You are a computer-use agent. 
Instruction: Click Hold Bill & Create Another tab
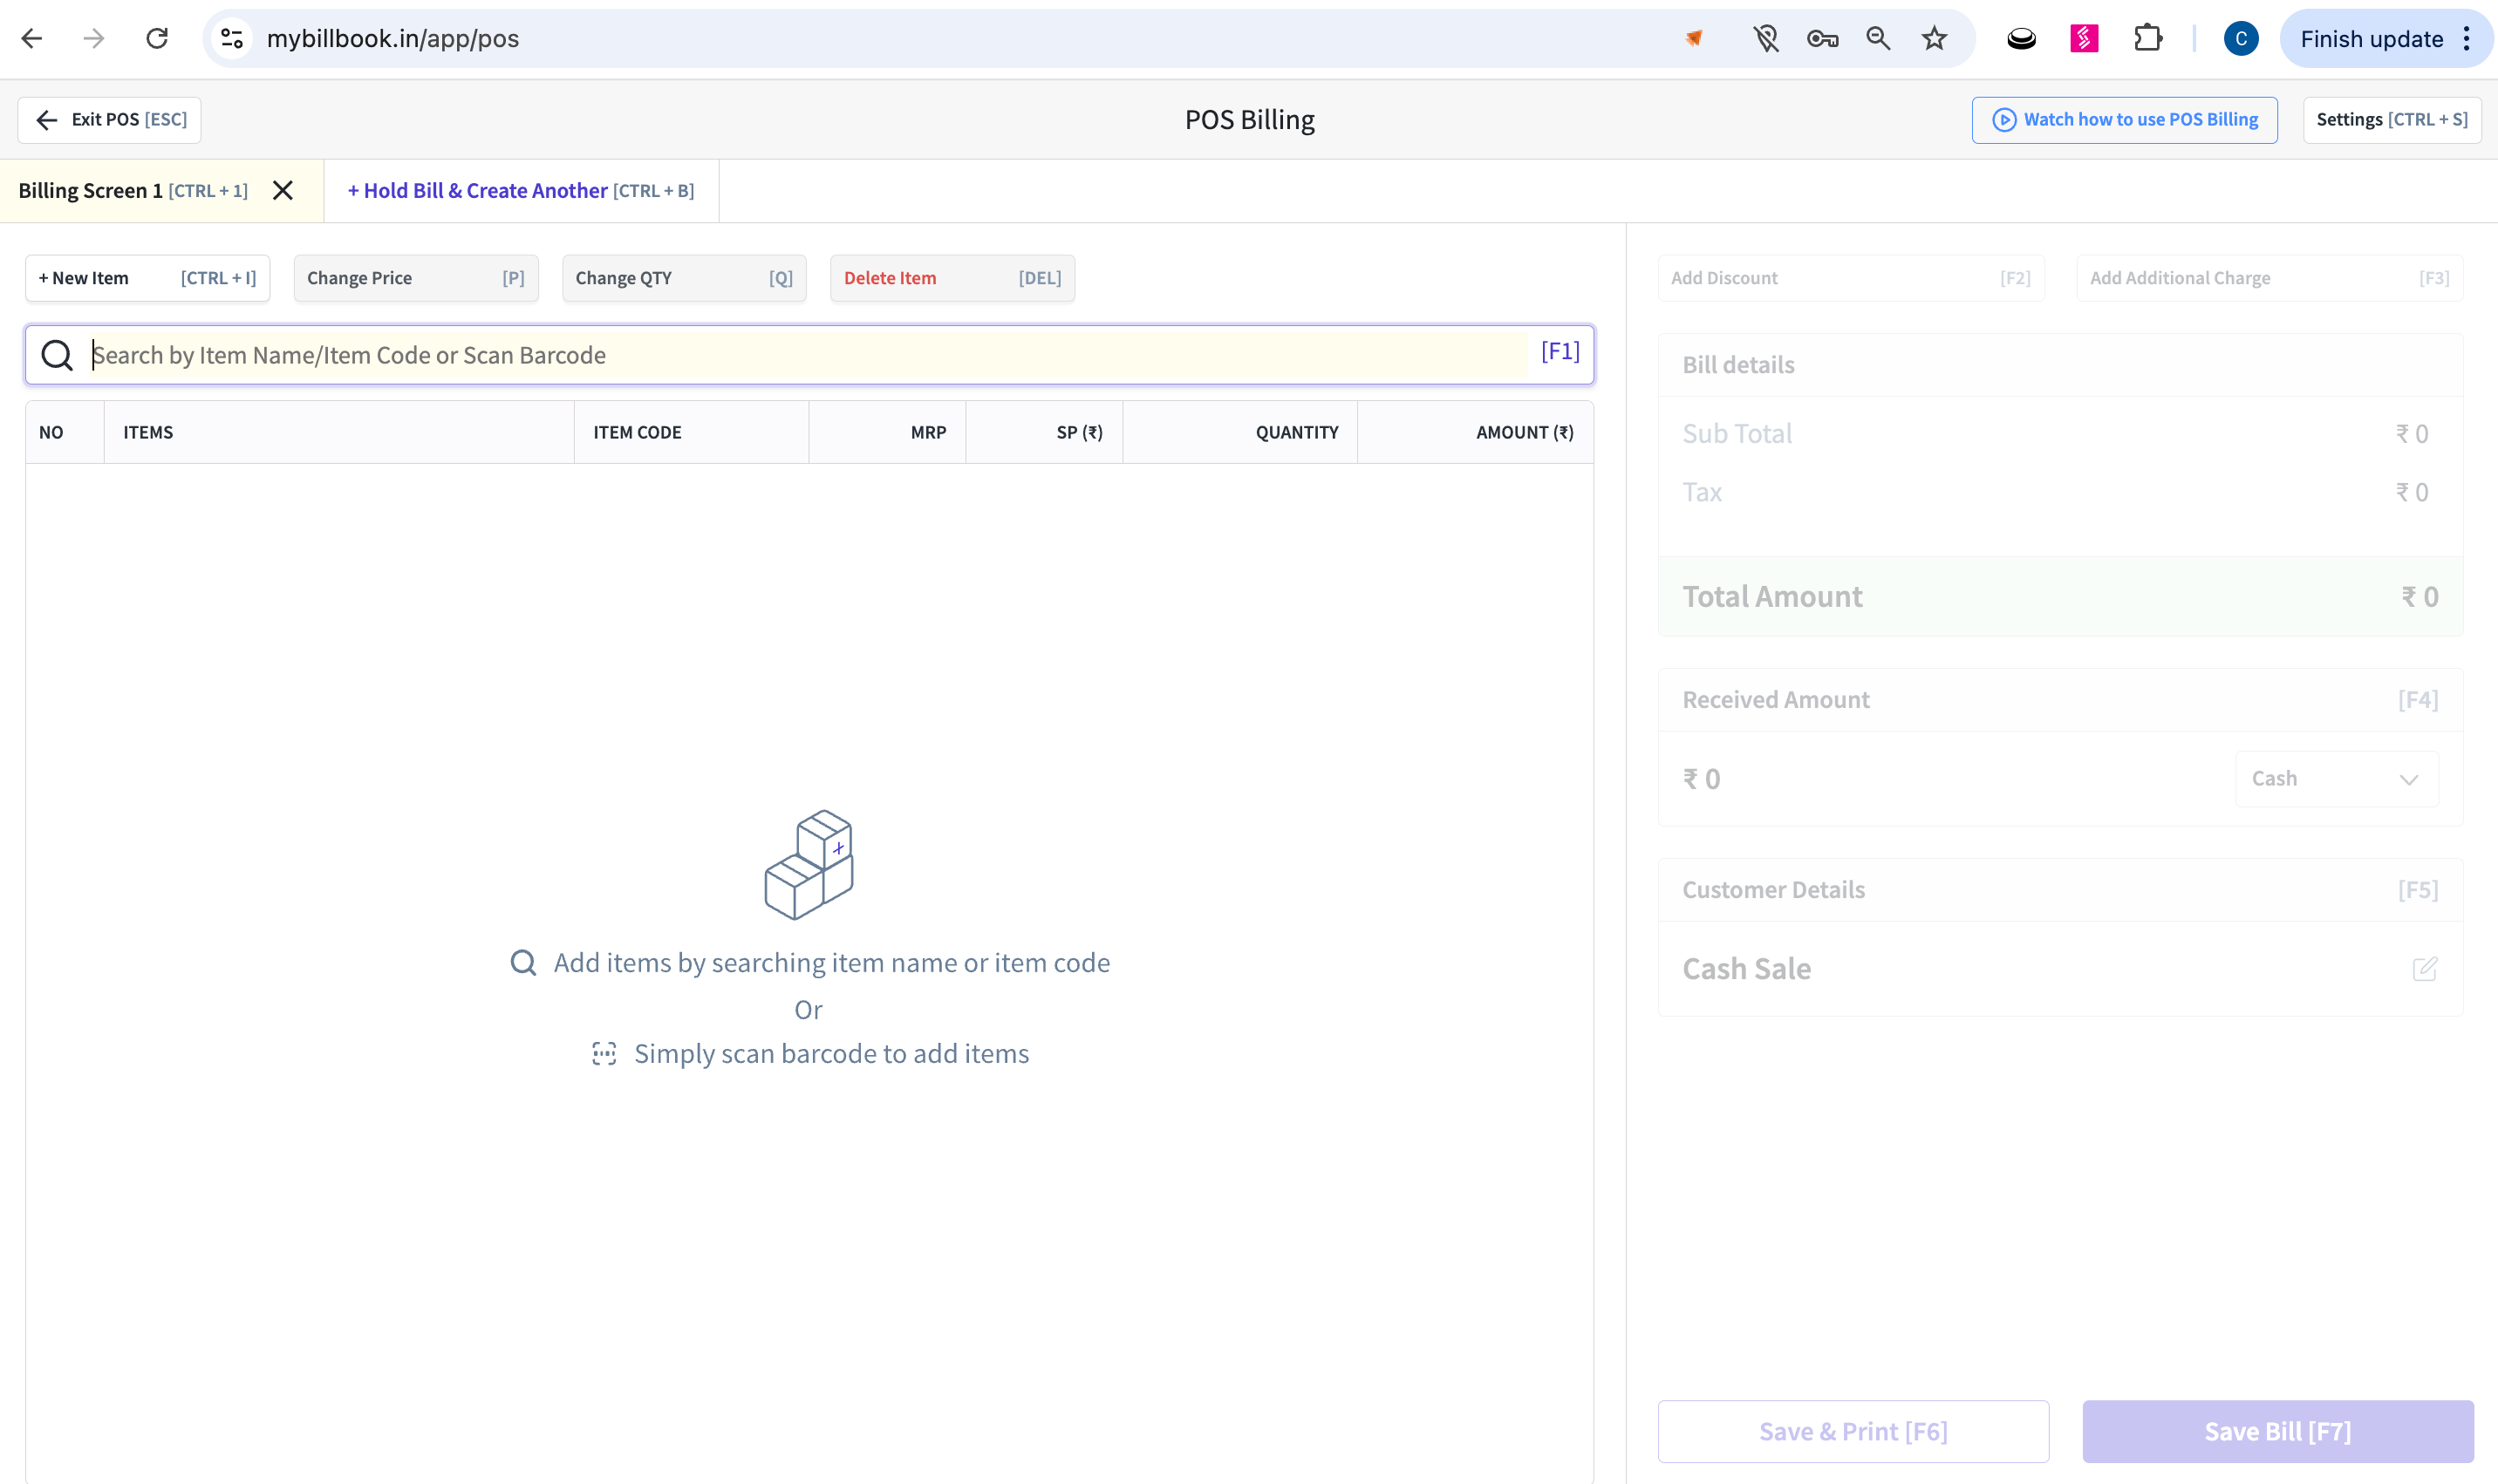pyautogui.click(x=520, y=190)
